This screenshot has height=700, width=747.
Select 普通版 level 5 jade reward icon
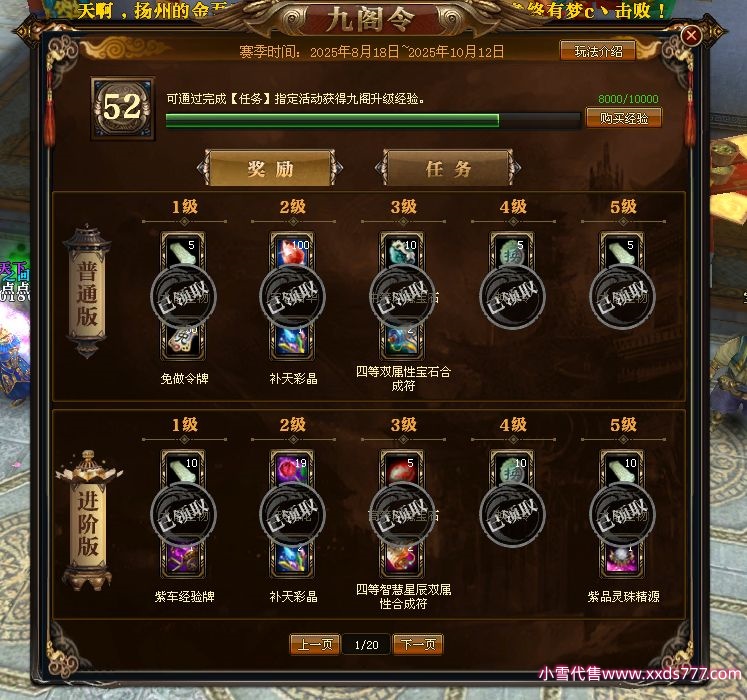click(x=622, y=251)
